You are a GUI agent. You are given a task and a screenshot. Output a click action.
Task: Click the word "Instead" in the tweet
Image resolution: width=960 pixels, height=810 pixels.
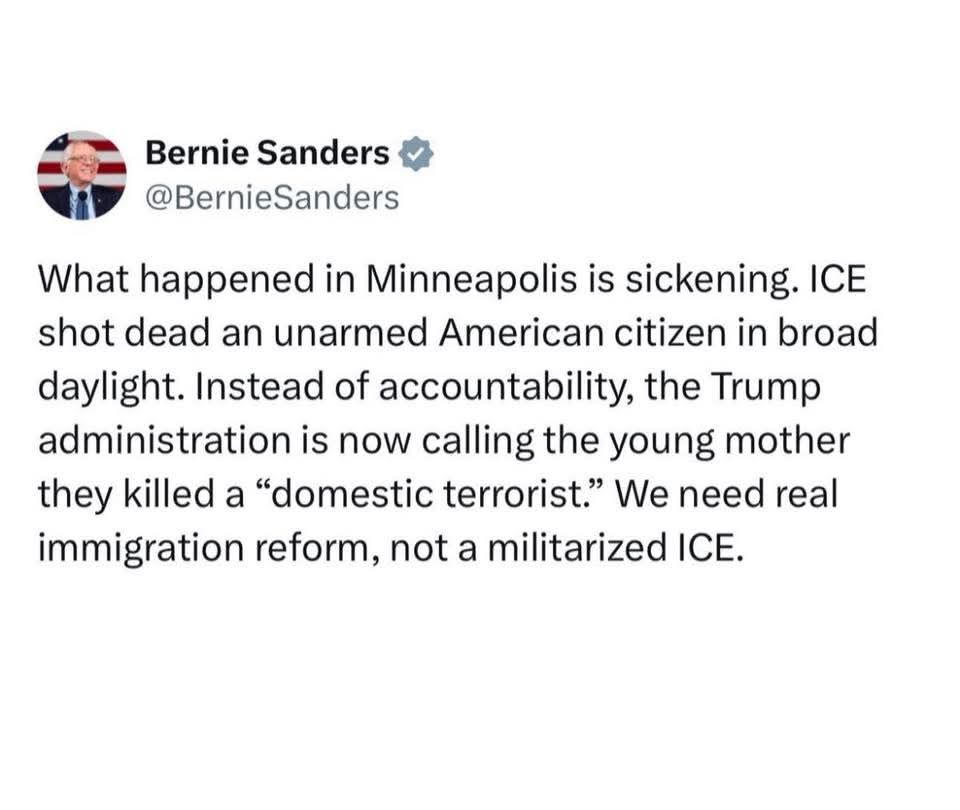click(x=250, y=388)
